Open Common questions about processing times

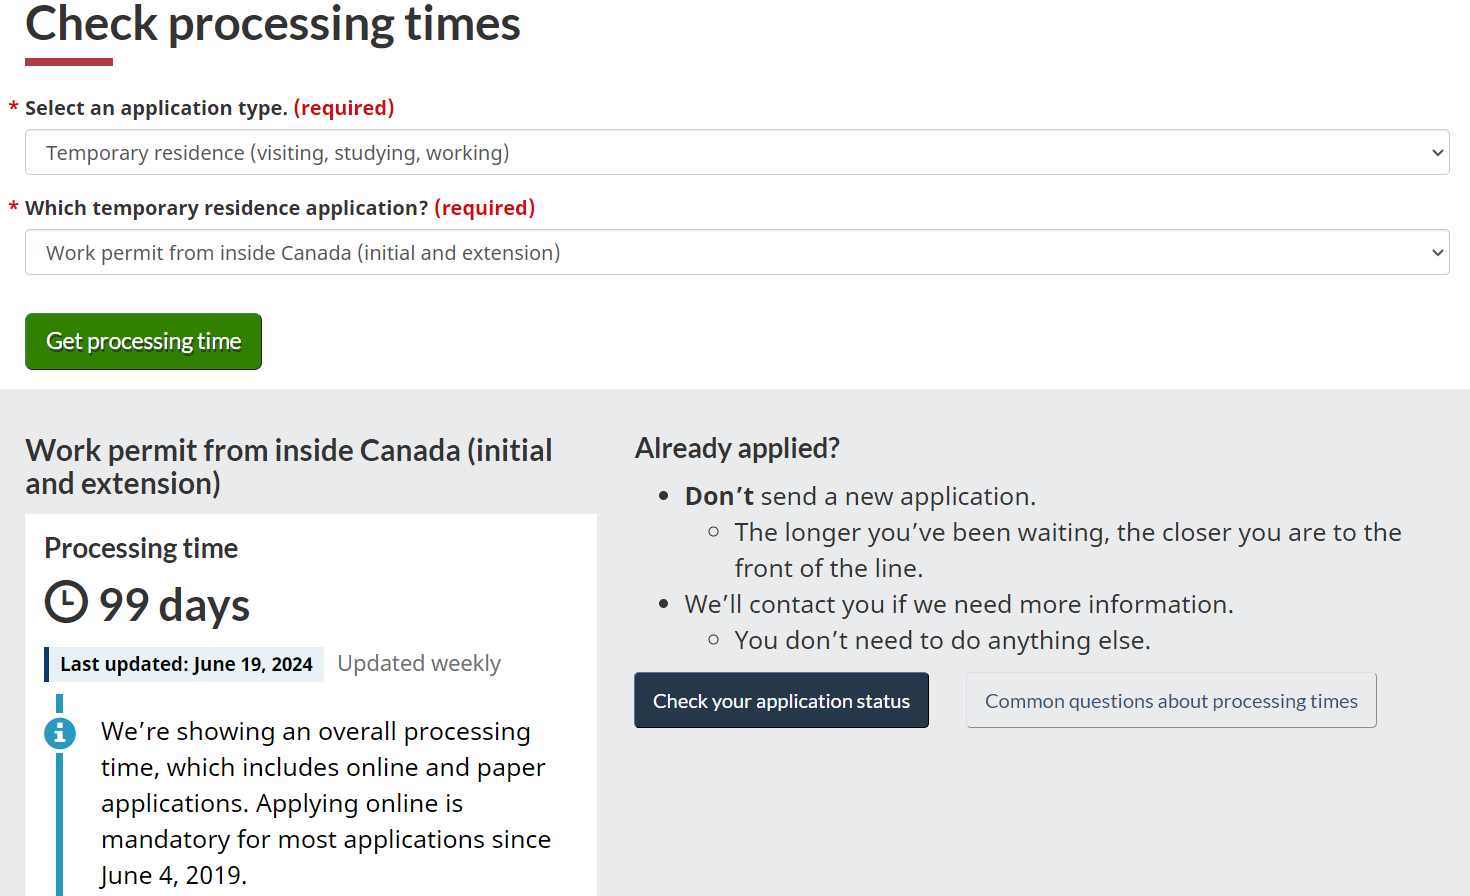[1171, 700]
